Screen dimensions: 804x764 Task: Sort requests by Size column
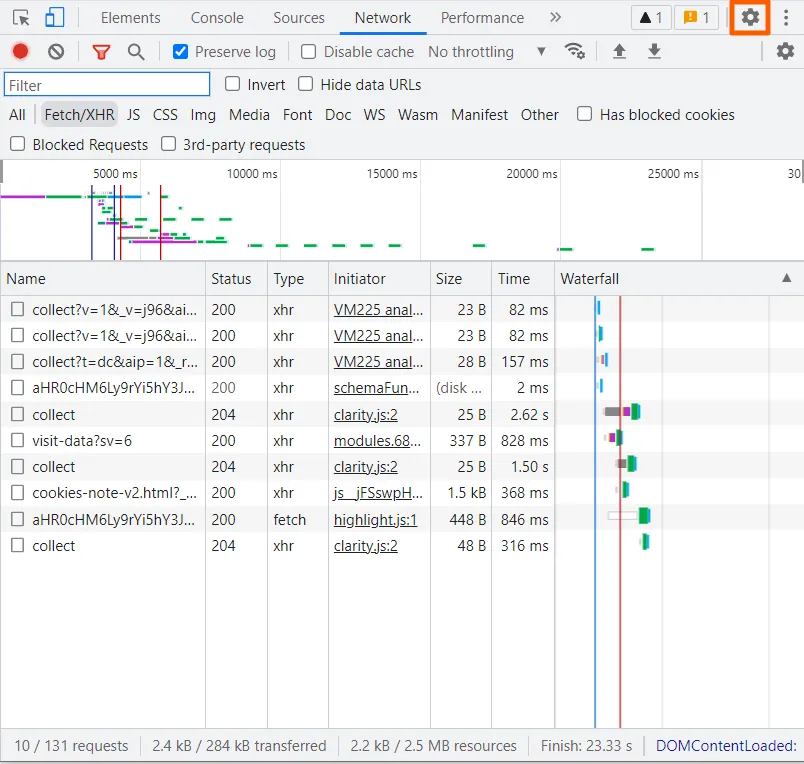(x=461, y=278)
